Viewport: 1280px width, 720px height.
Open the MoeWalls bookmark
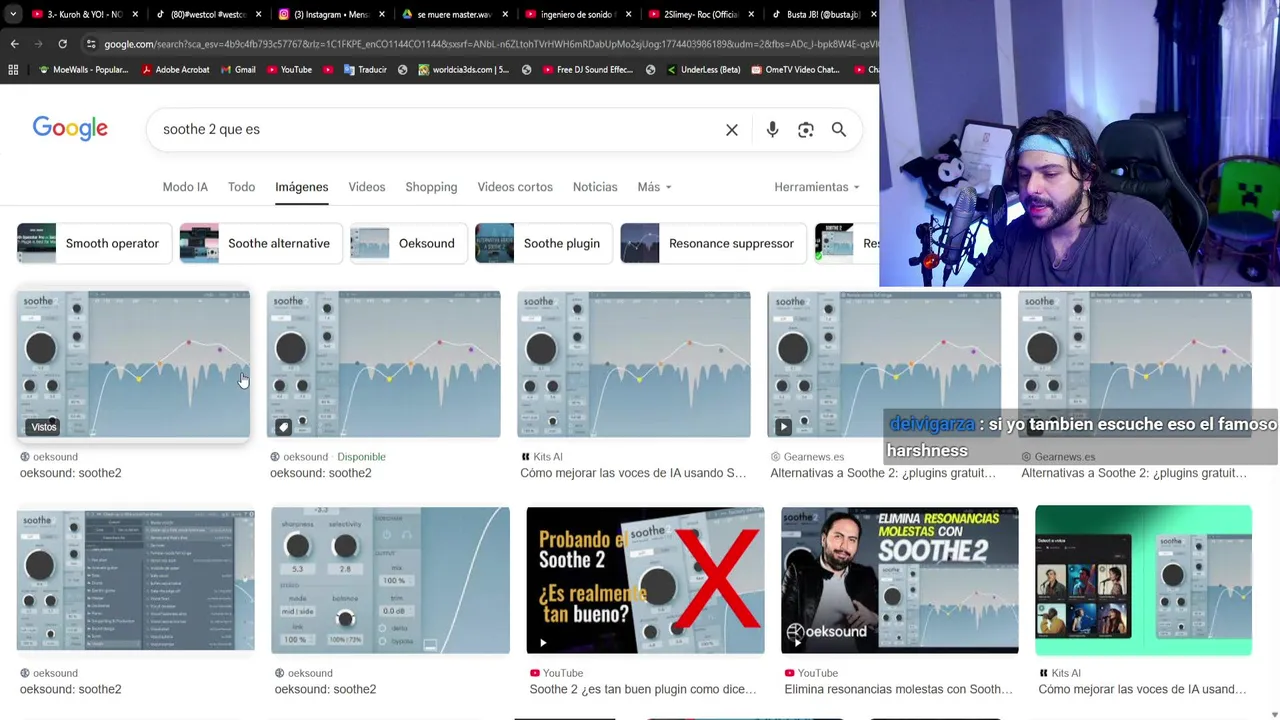(82, 70)
